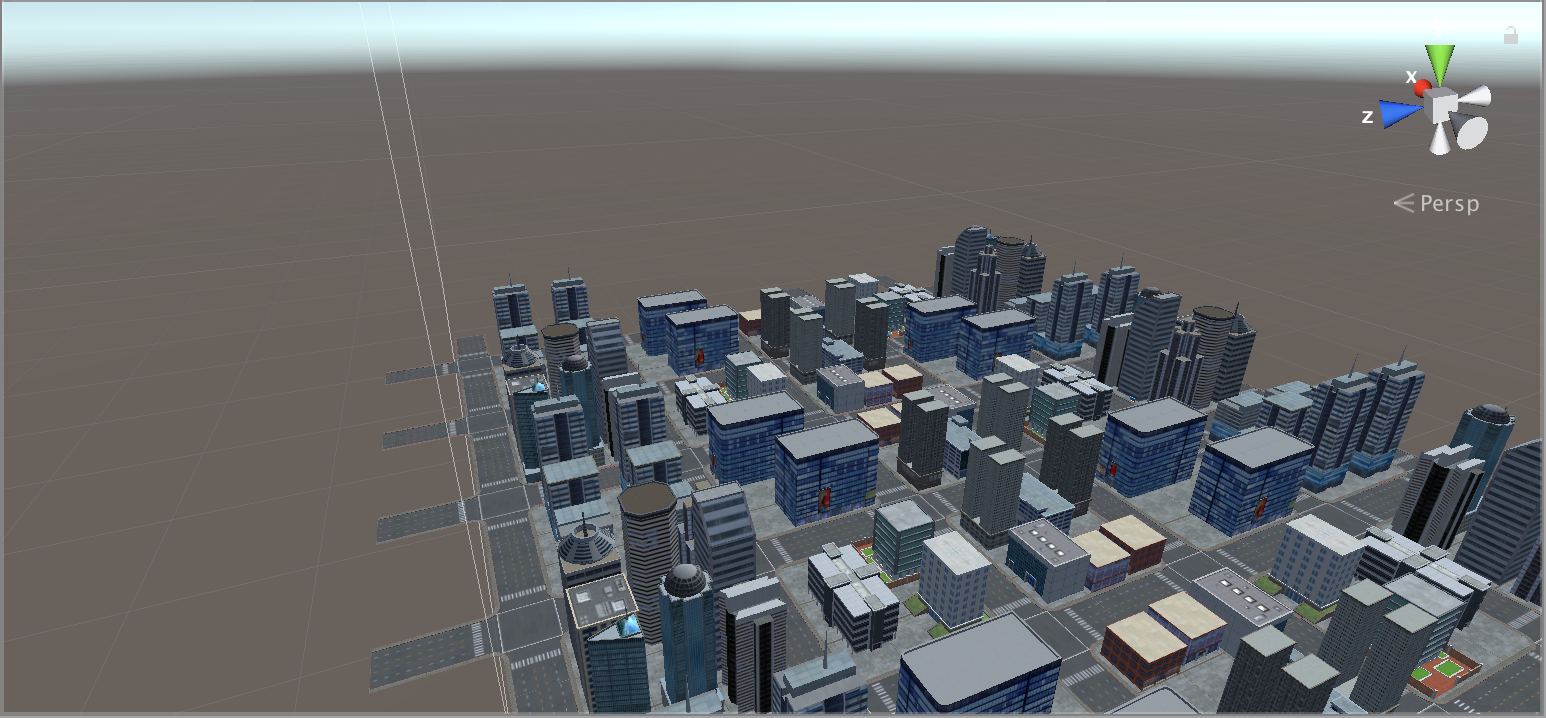Screen dimensions: 1546x718
Task: Click the gray bottom cone below gizmo cube
Action: pos(1440,138)
